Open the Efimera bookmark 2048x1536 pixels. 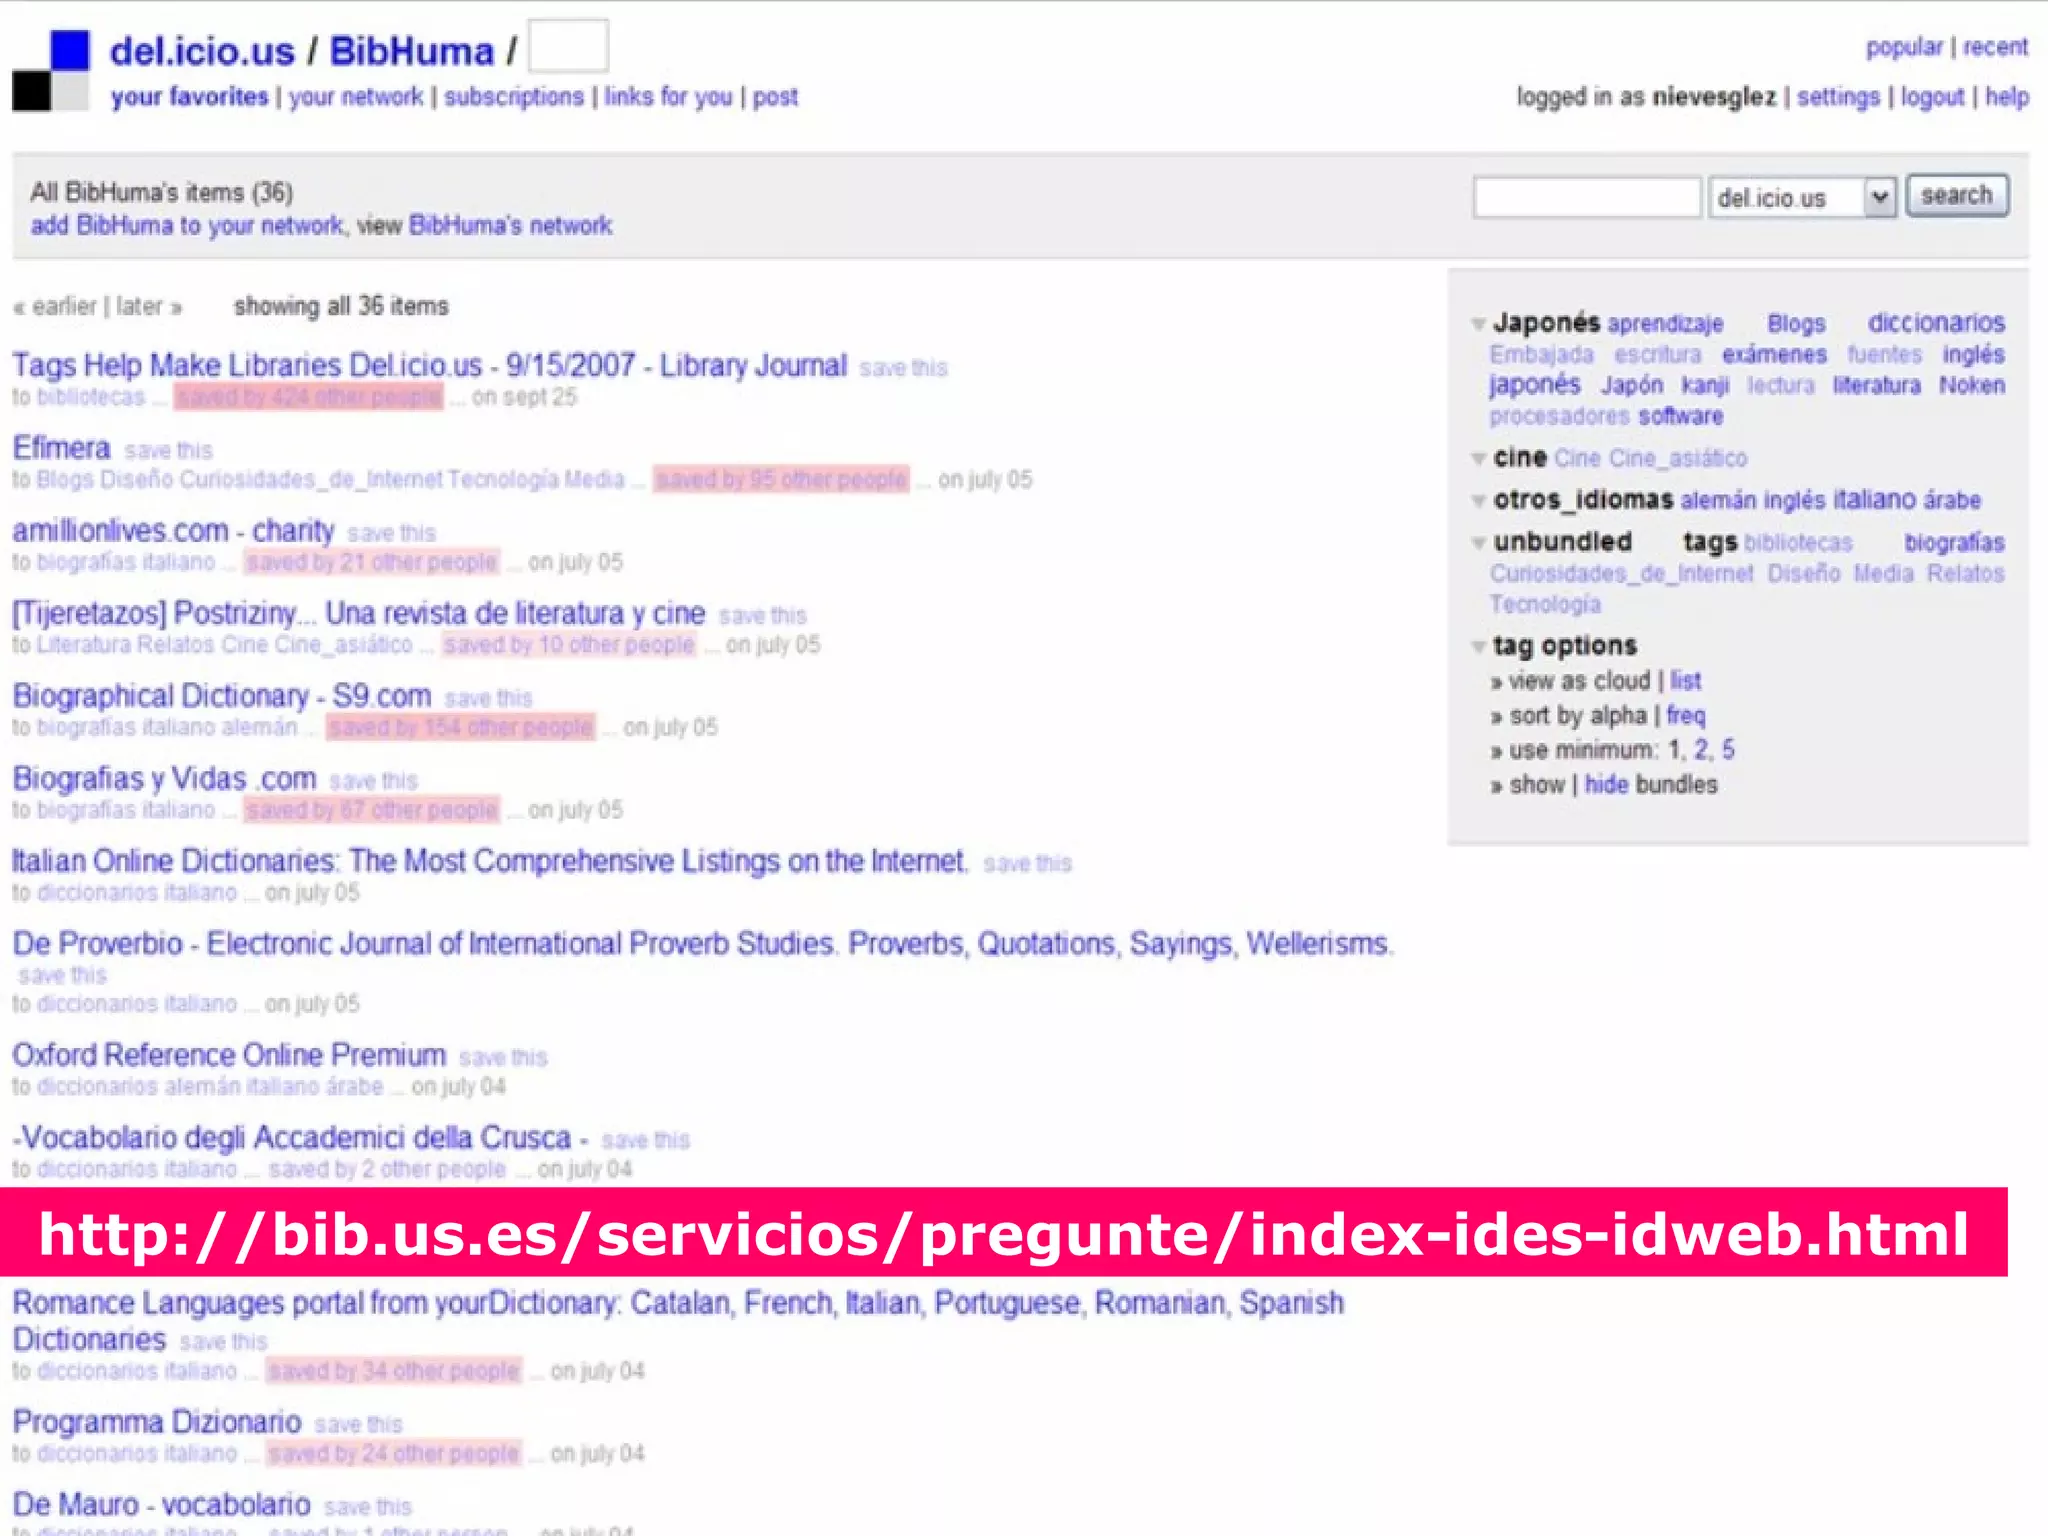tap(61, 447)
